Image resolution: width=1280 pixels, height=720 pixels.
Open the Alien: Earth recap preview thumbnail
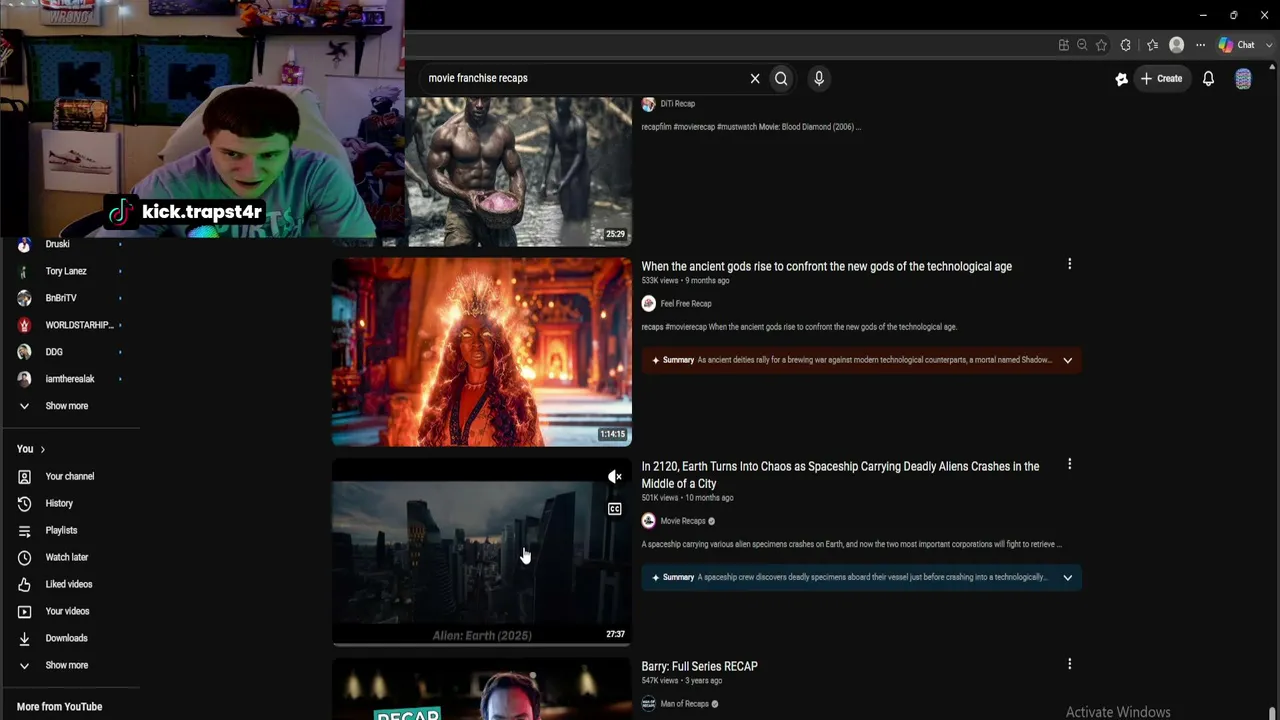click(482, 552)
